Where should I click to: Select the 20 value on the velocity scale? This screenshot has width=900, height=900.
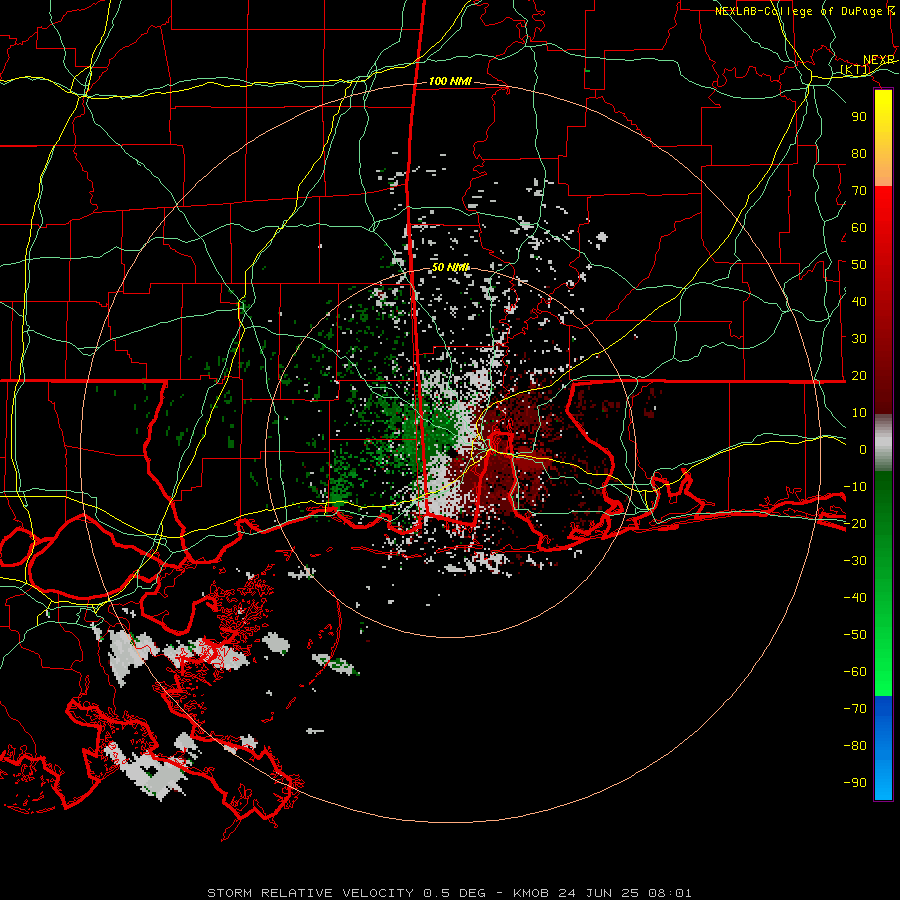(859, 375)
